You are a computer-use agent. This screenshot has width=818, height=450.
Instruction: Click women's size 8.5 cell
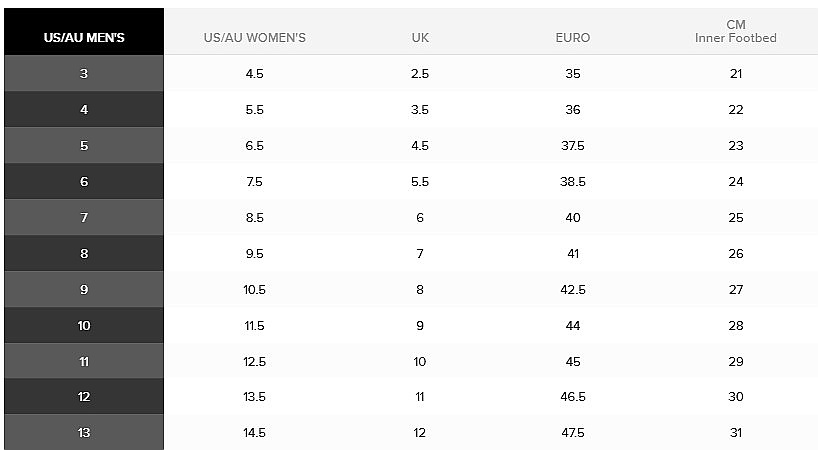click(x=255, y=217)
